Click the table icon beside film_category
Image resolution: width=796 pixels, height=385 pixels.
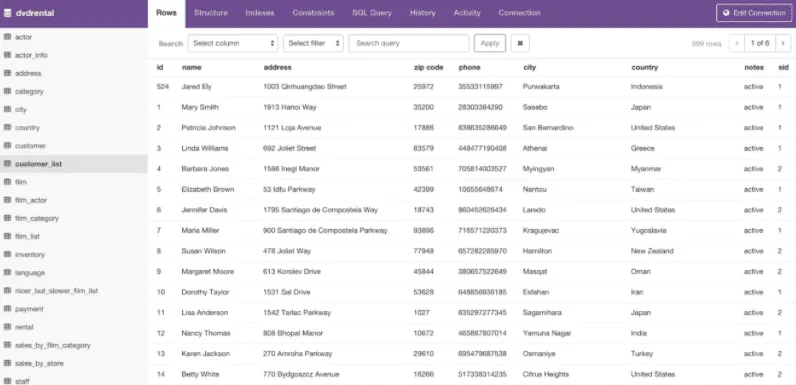coord(8,218)
